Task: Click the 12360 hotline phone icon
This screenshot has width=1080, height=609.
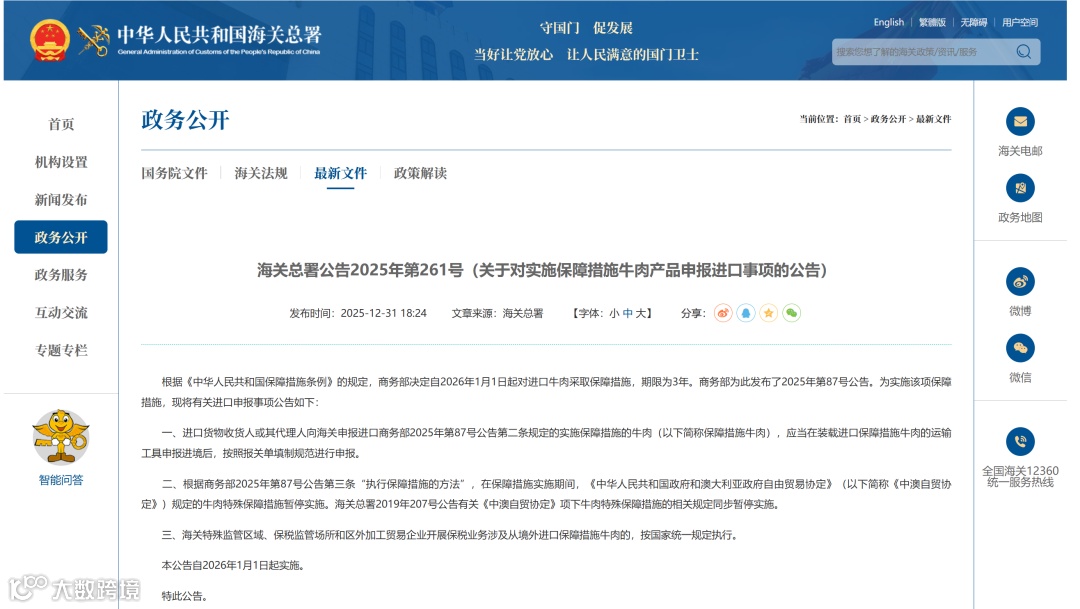Action: tap(1020, 442)
